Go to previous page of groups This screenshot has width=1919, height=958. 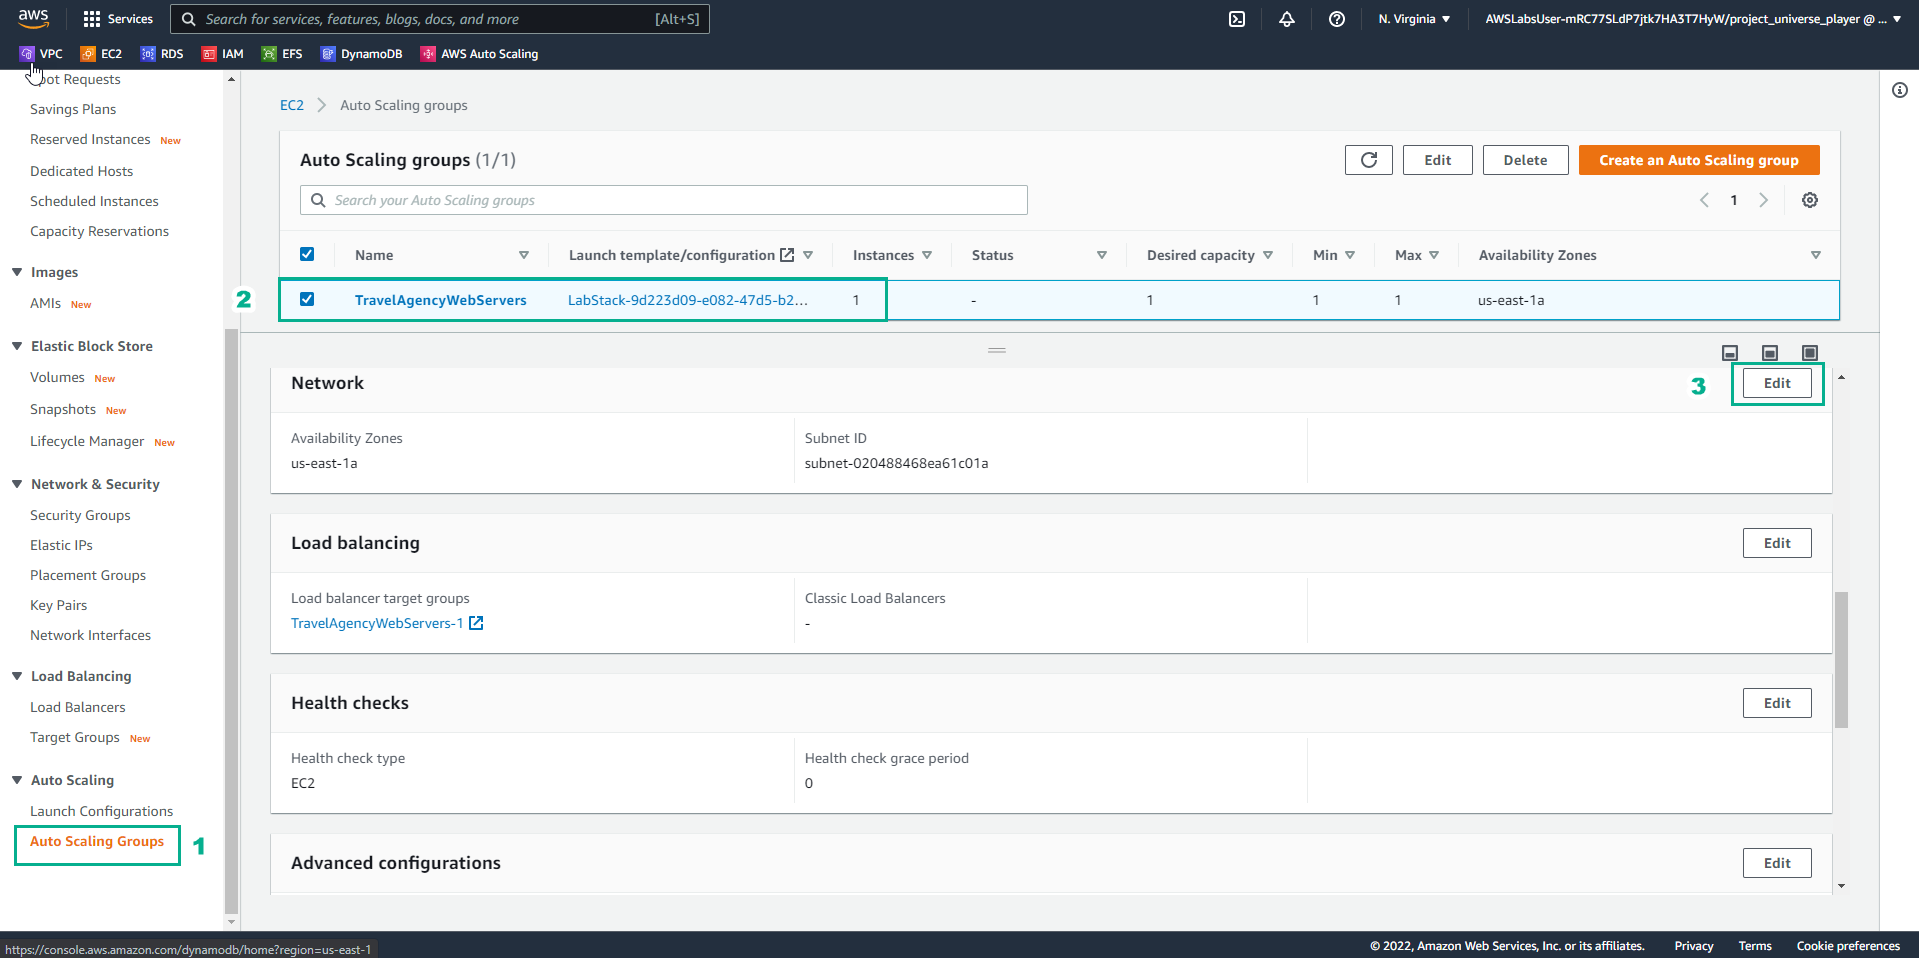tap(1704, 200)
